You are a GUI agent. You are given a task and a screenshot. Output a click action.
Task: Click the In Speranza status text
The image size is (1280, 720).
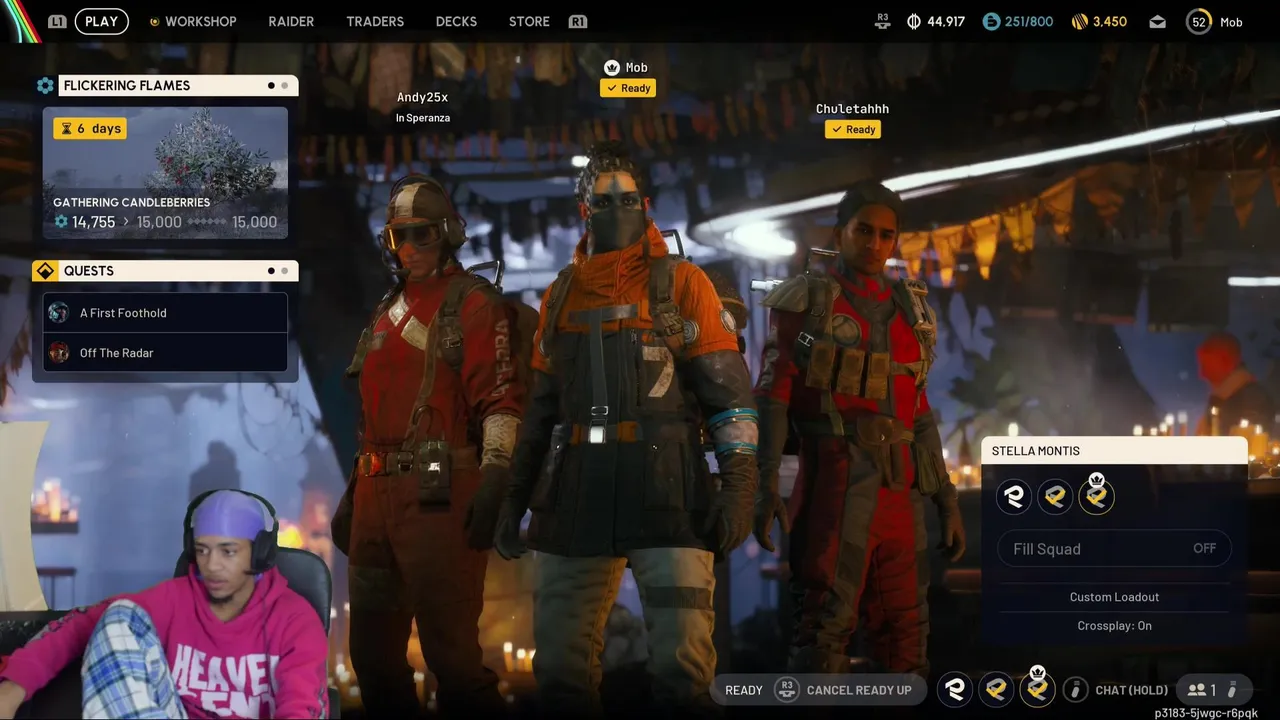point(423,118)
